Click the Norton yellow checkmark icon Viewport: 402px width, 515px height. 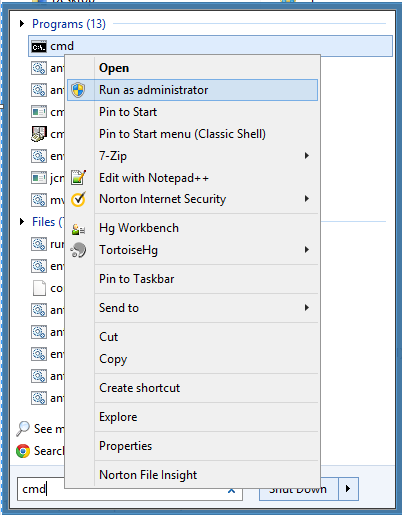(x=79, y=199)
